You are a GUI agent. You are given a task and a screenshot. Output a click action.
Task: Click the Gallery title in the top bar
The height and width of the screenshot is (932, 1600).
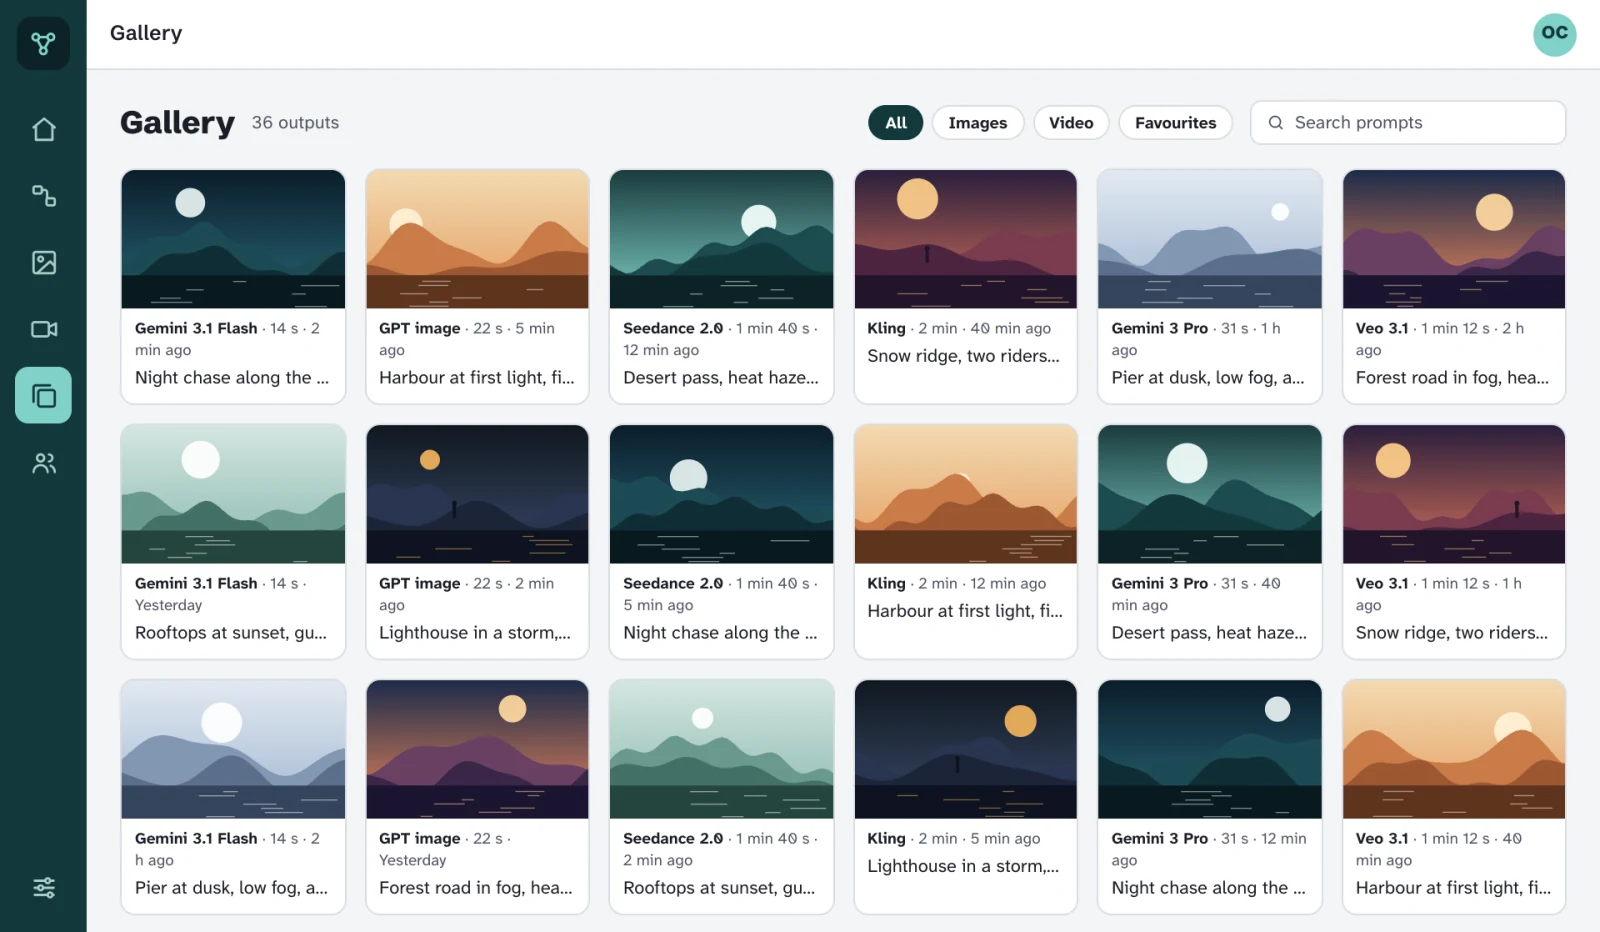(x=146, y=33)
